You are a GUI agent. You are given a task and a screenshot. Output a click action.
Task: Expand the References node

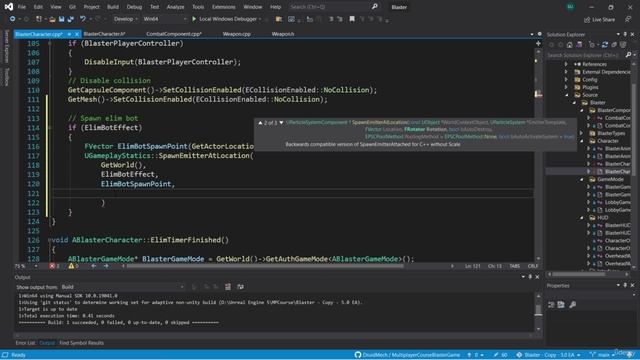[x=566, y=64]
